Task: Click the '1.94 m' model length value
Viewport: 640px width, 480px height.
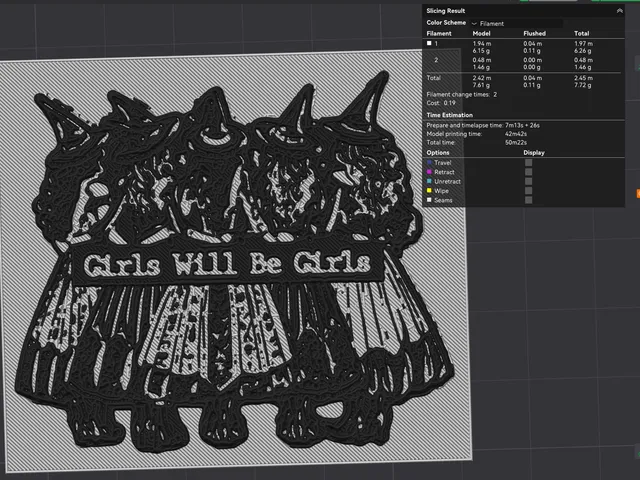Action: point(482,43)
